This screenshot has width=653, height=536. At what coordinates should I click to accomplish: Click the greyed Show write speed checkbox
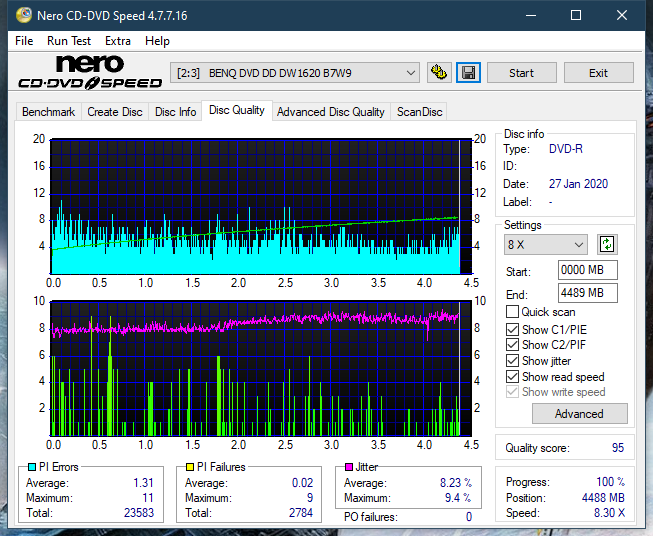click(x=512, y=392)
